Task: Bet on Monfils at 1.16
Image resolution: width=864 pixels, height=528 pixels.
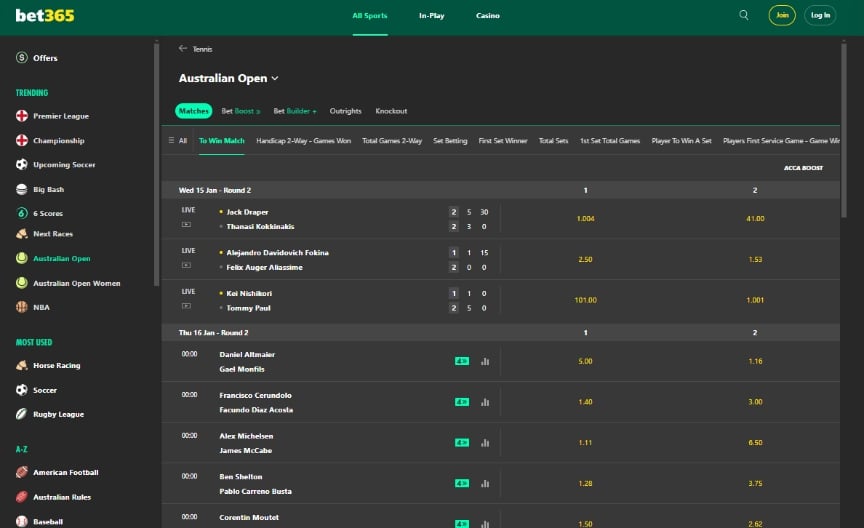Action: pyautogui.click(x=755, y=362)
